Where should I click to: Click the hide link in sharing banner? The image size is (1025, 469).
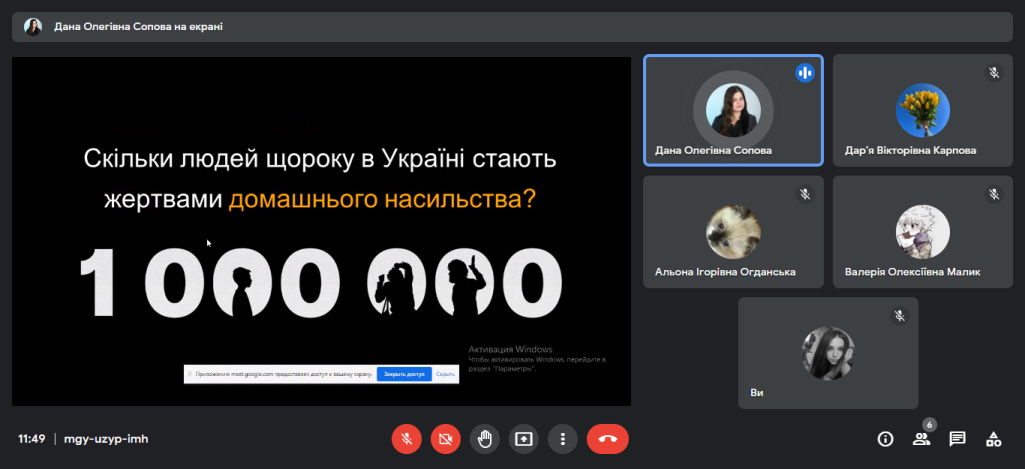point(445,374)
